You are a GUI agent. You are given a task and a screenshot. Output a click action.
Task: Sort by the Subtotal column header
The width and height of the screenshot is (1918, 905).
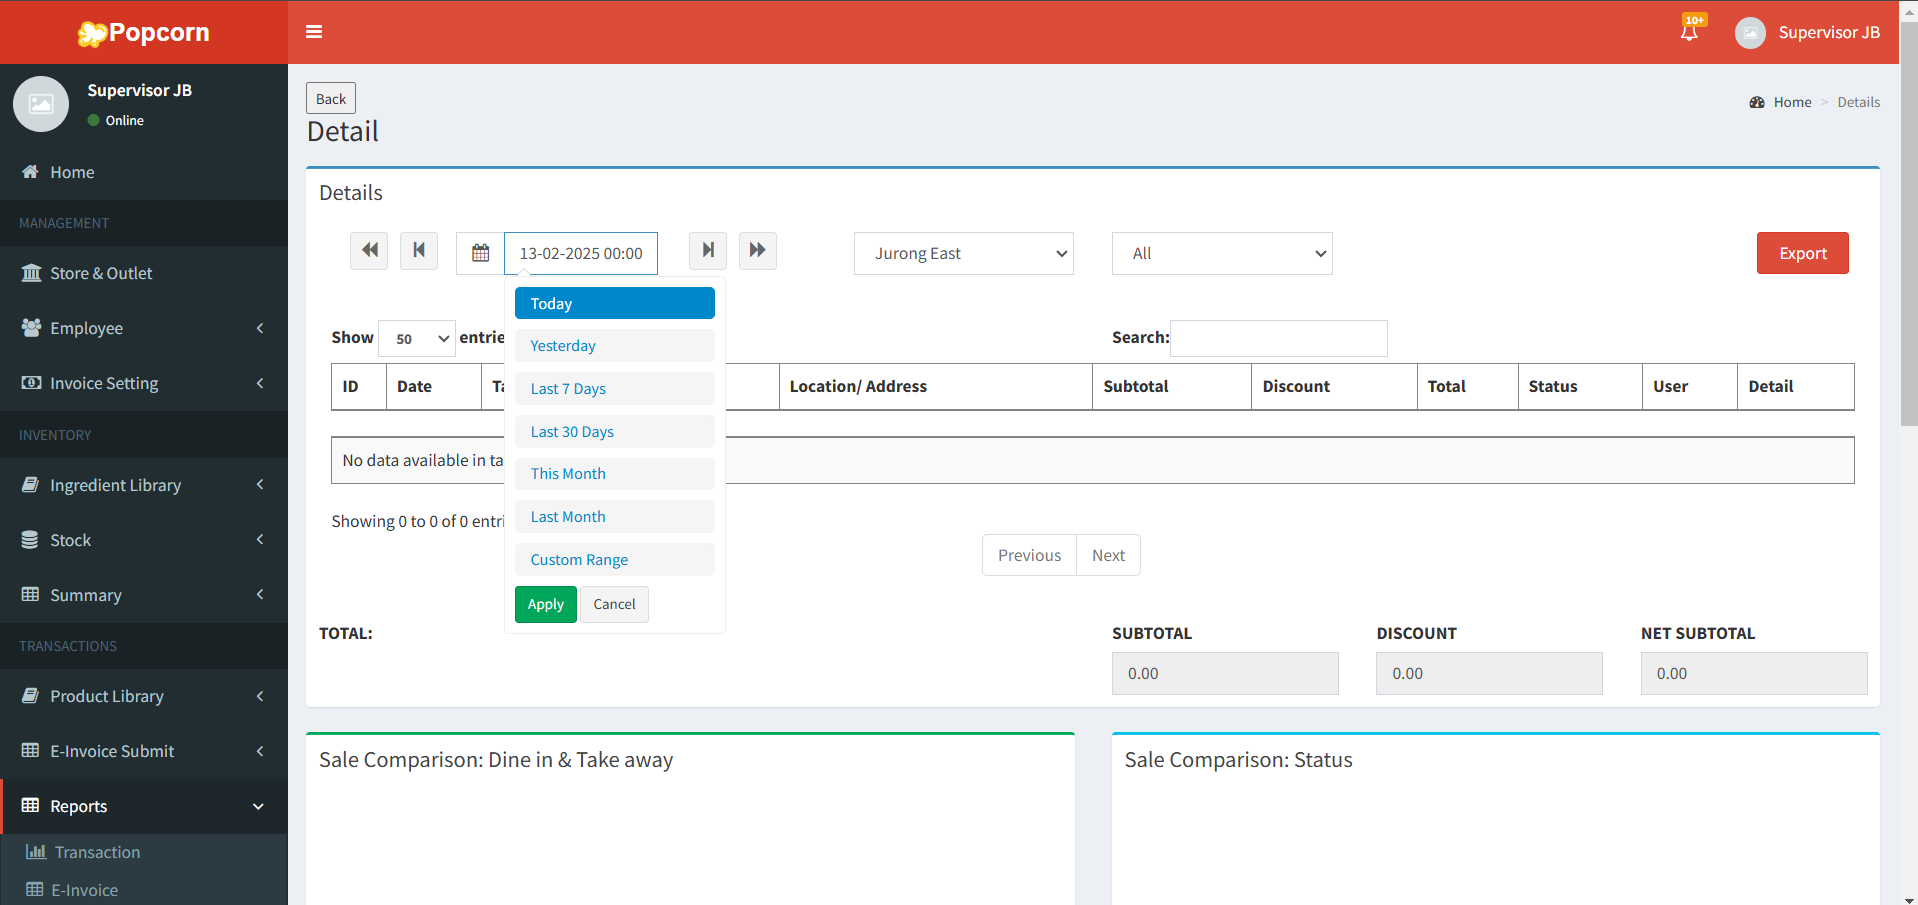[1172, 386]
